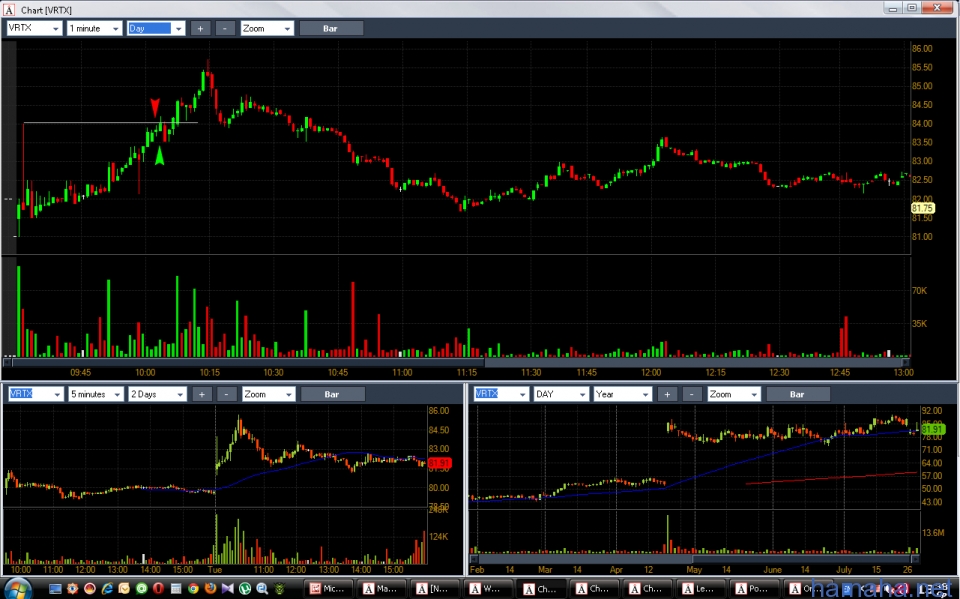Viewport: 960px width, 599px height.
Task: Click Bar button on the DAY Year chart
Action: [797, 394]
